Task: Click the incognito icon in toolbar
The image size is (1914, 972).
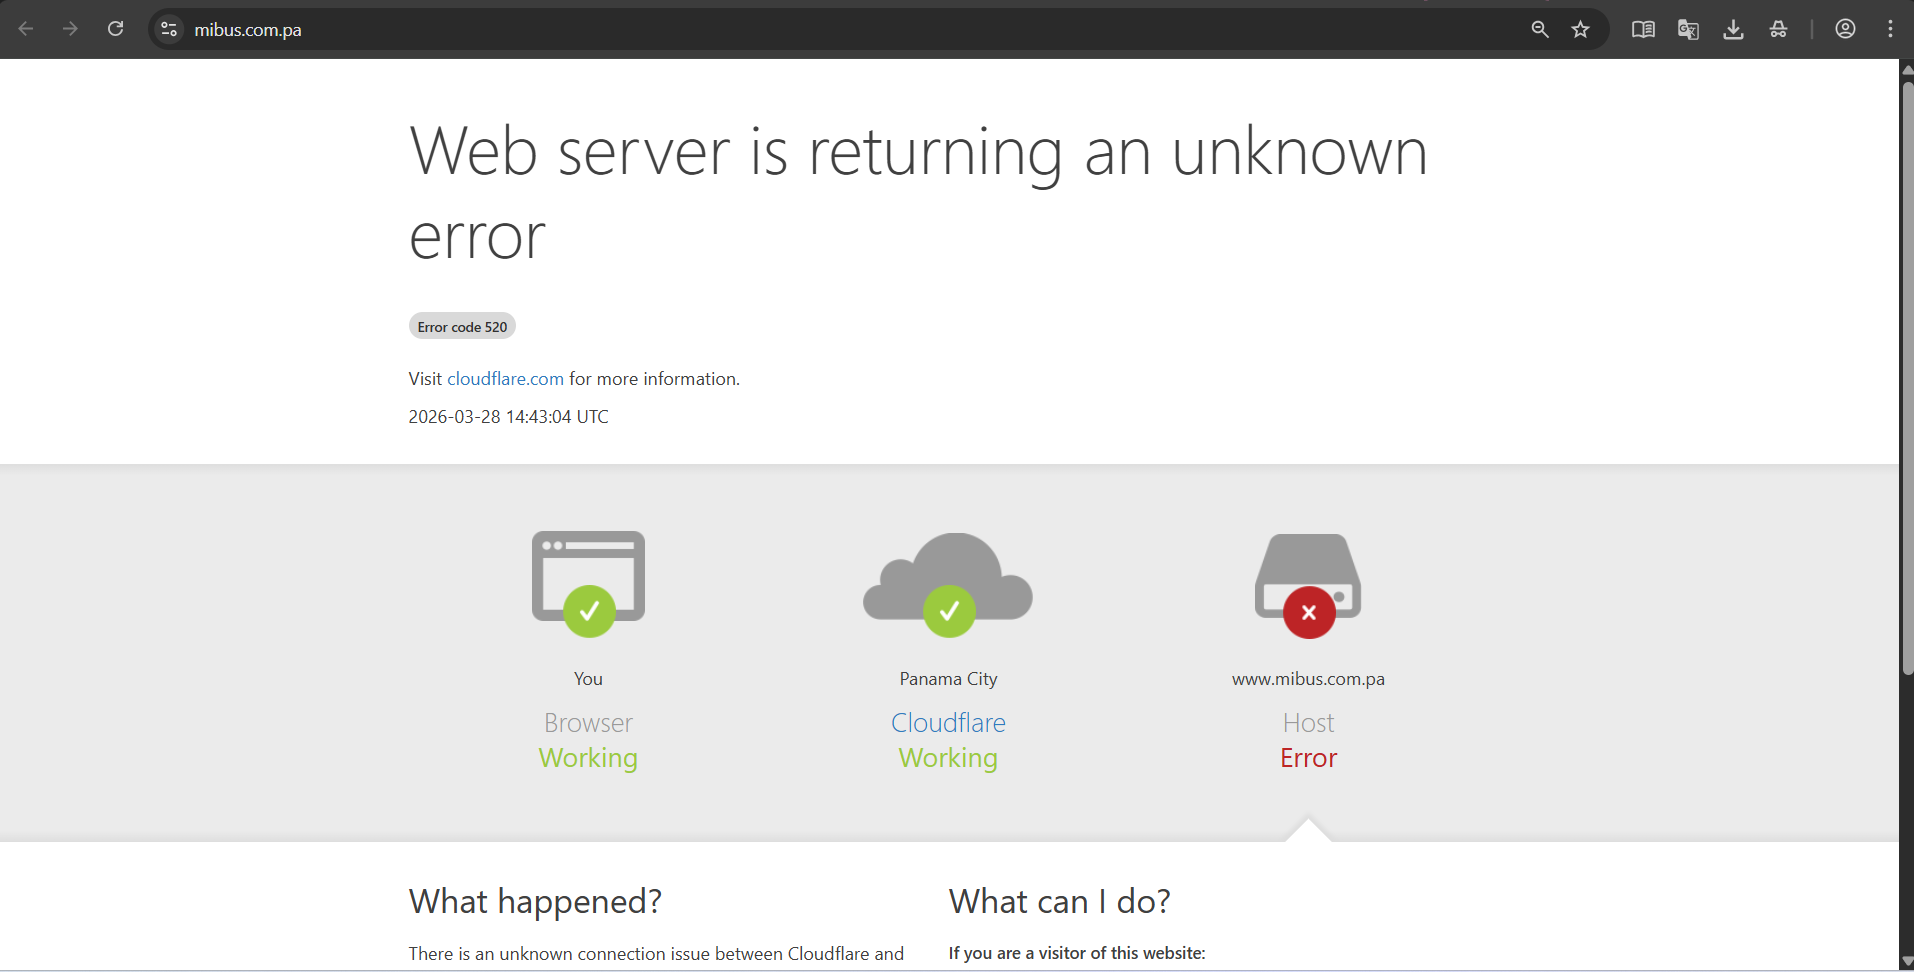Action: 1778,29
